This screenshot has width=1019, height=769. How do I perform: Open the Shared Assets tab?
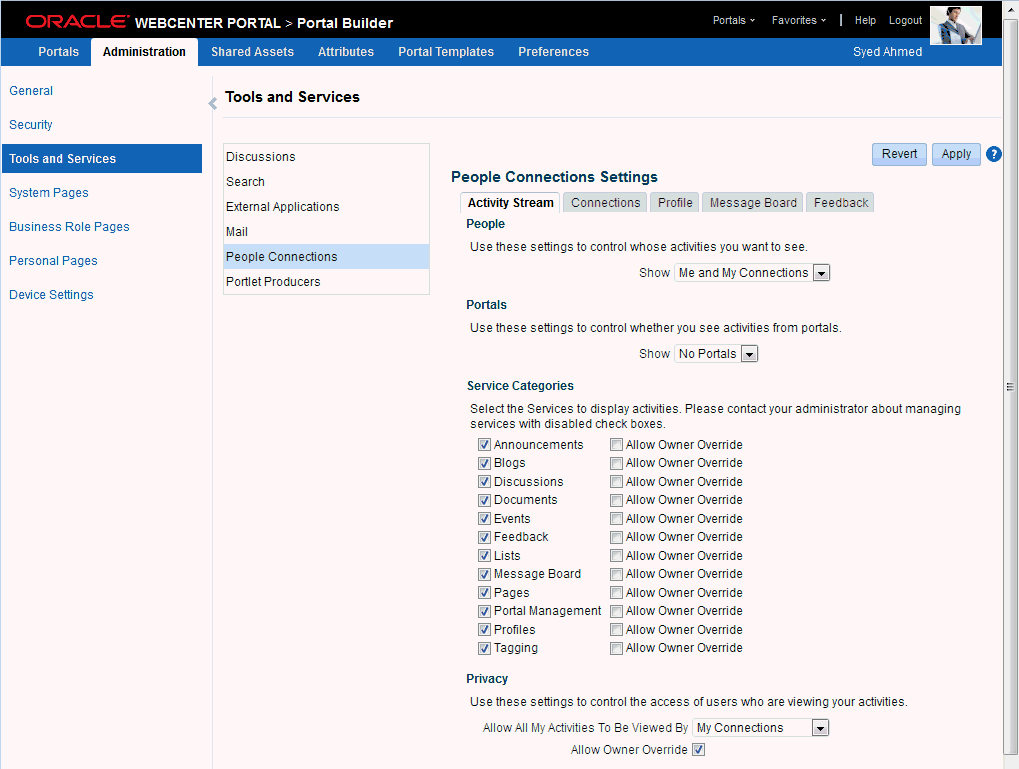[x=252, y=52]
